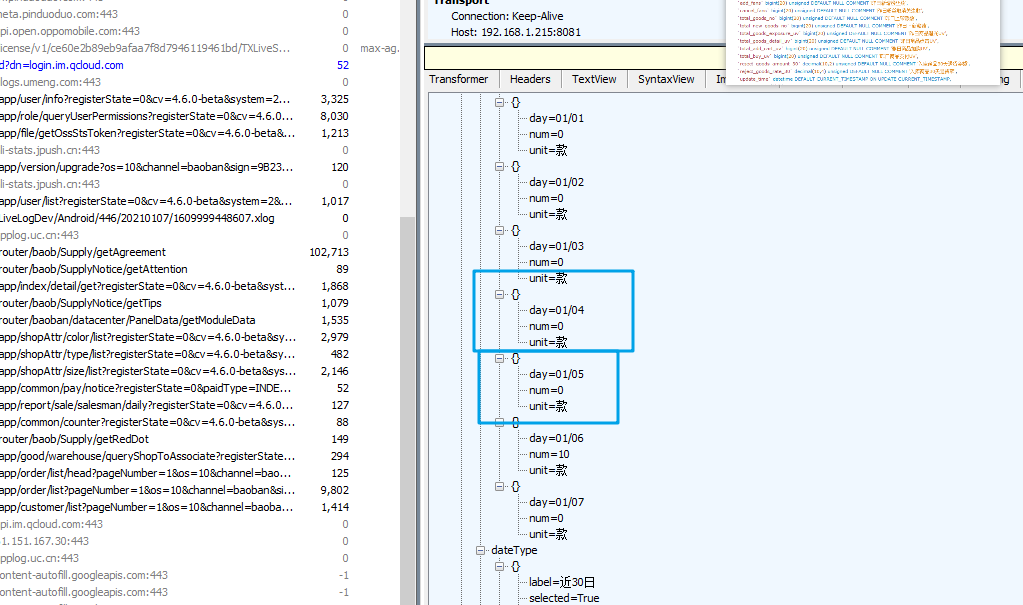1023x605 pixels.
Task: Switch to the Transformer tab
Action: click(459, 79)
